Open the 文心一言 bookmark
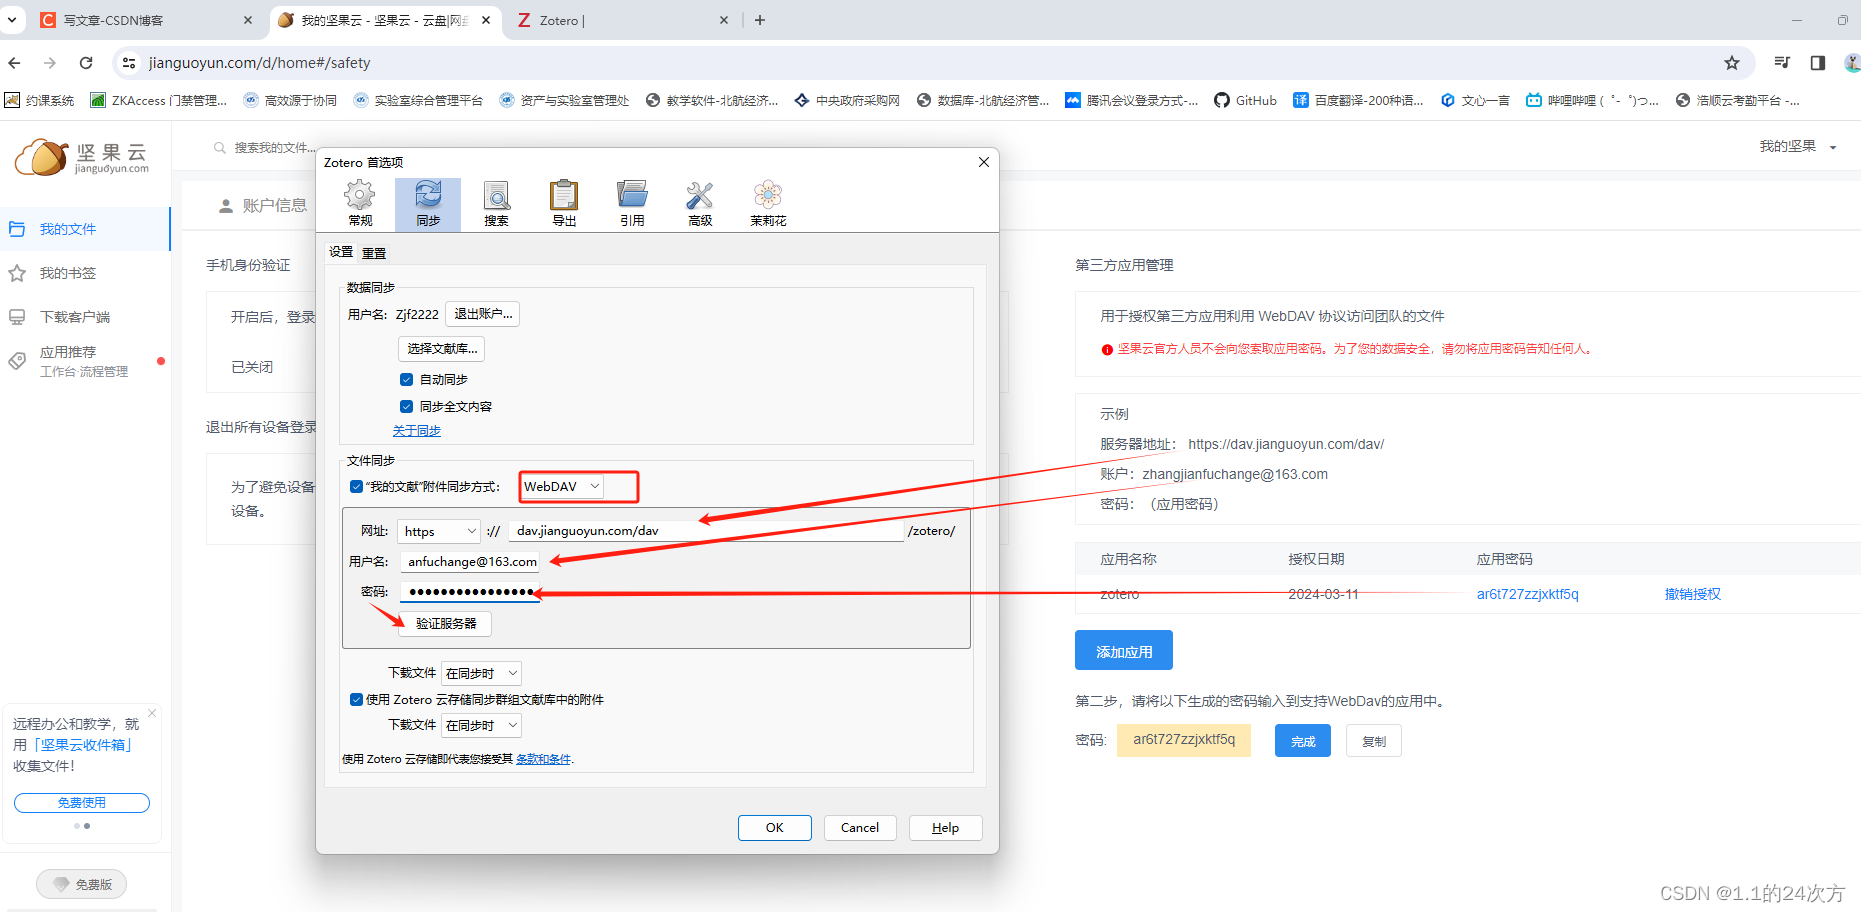Screen dimensions: 1861x912 tap(1475, 100)
